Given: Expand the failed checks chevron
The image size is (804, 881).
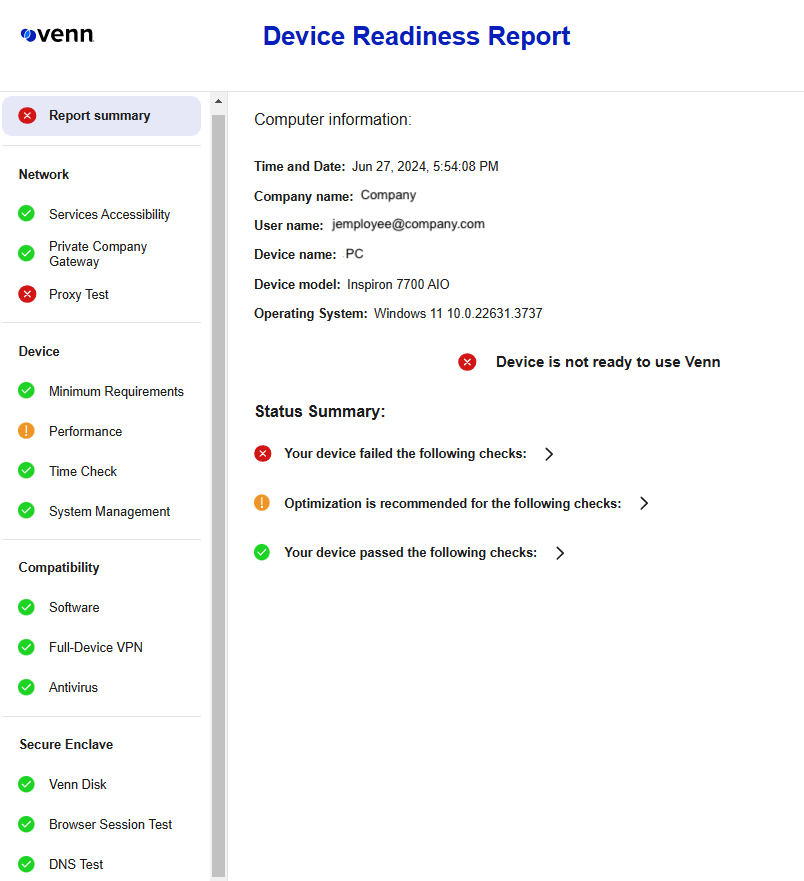Looking at the screenshot, I should pyautogui.click(x=549, y=454).
